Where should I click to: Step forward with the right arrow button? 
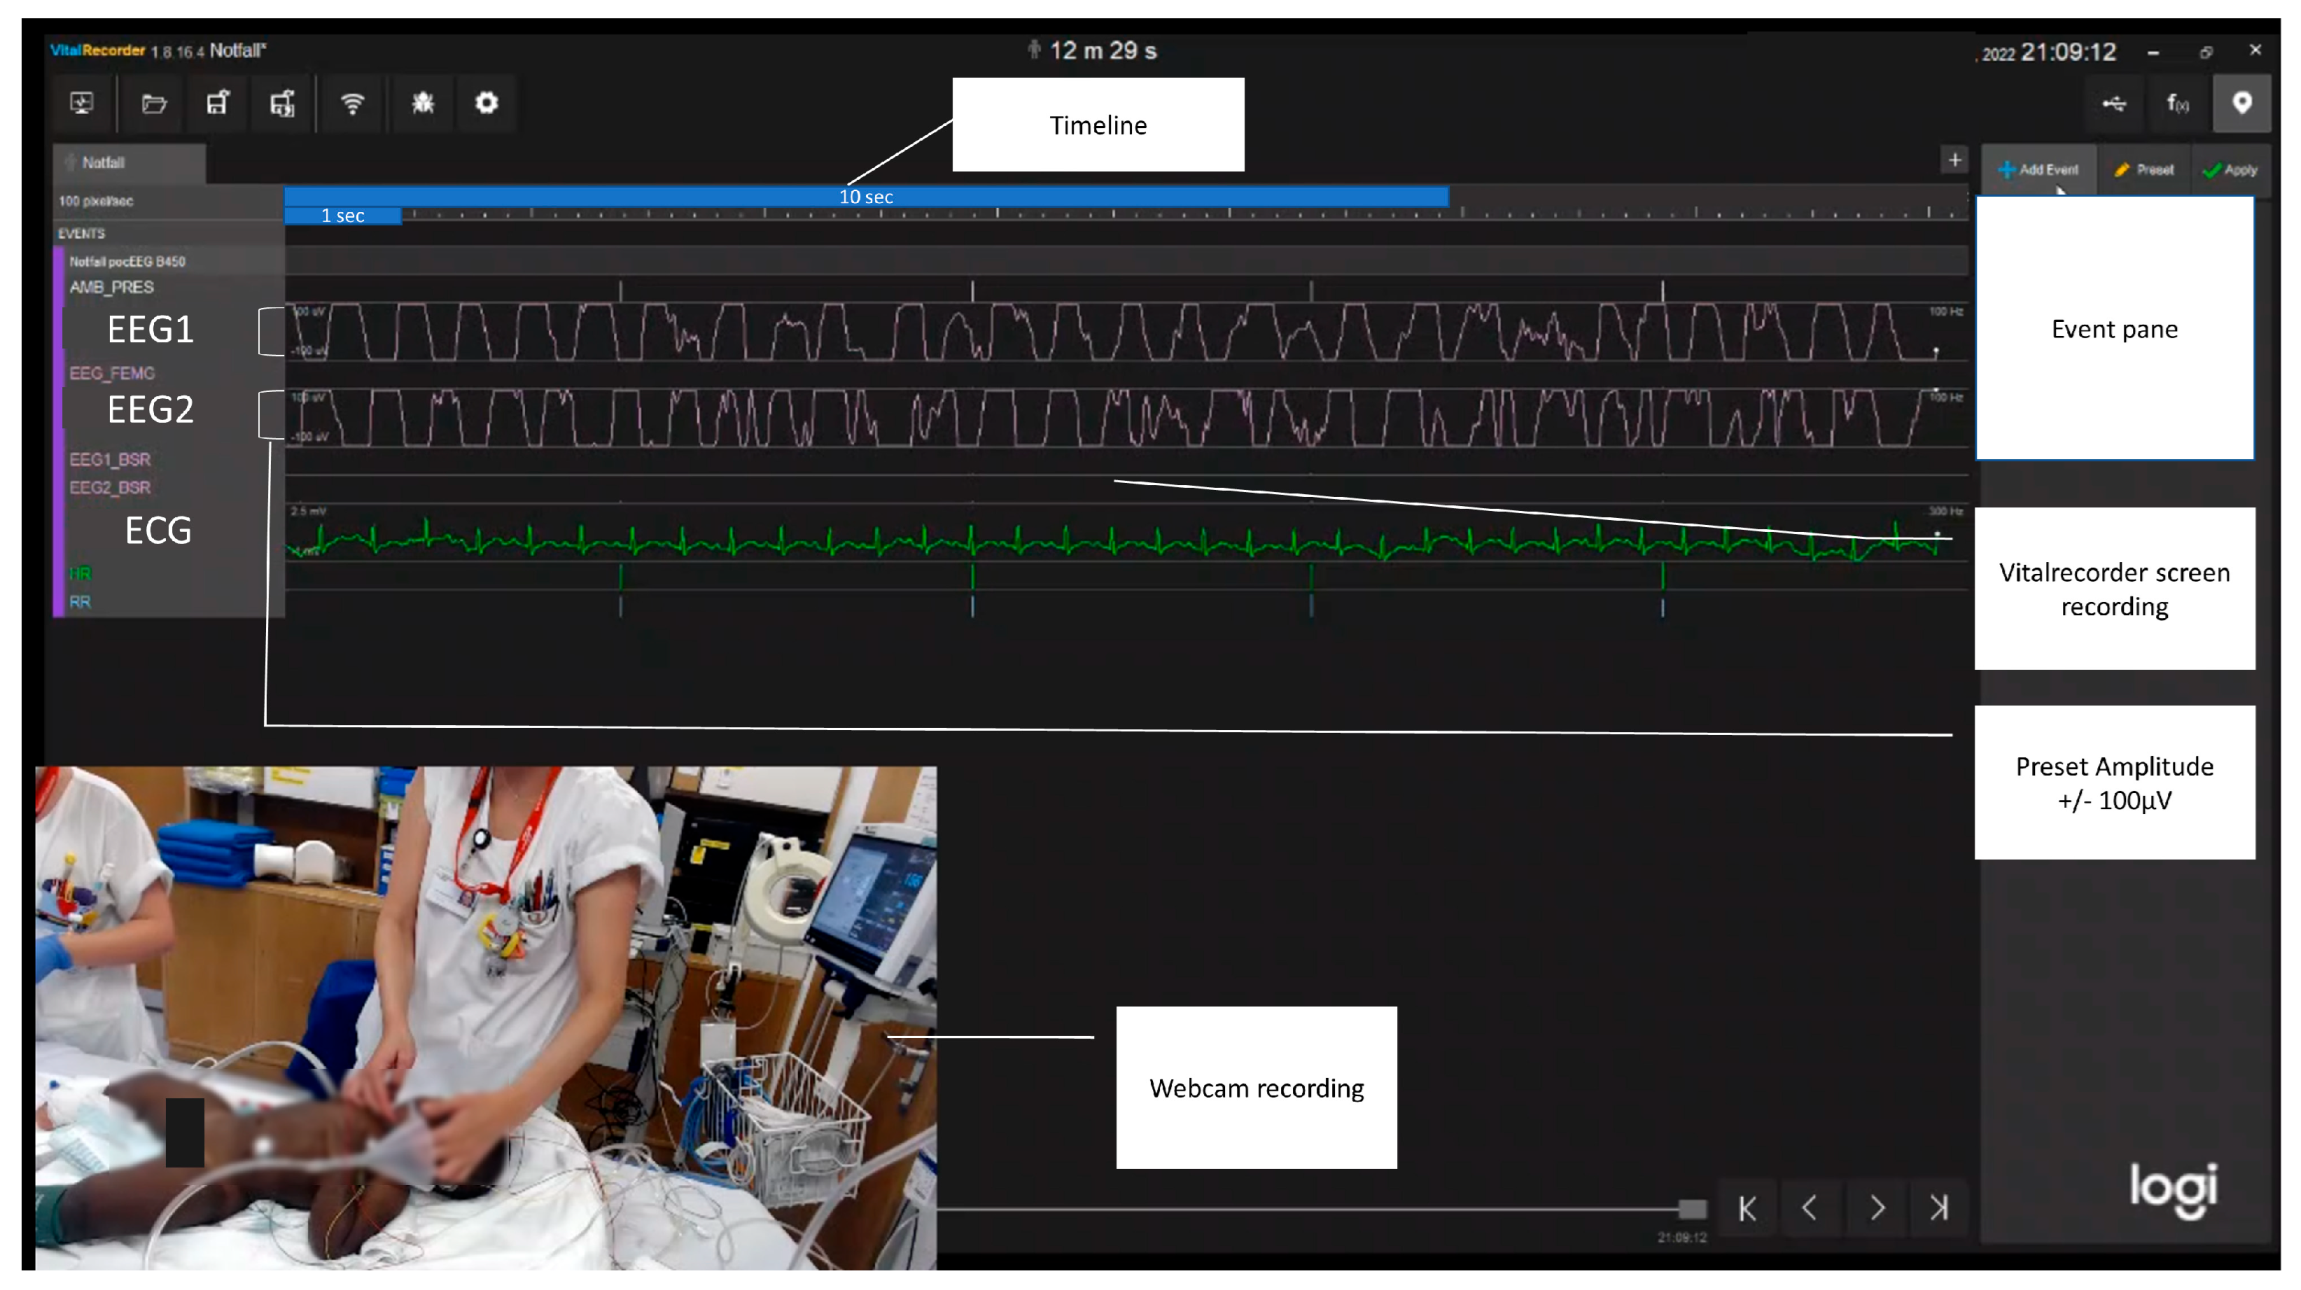[1876, 1208]
